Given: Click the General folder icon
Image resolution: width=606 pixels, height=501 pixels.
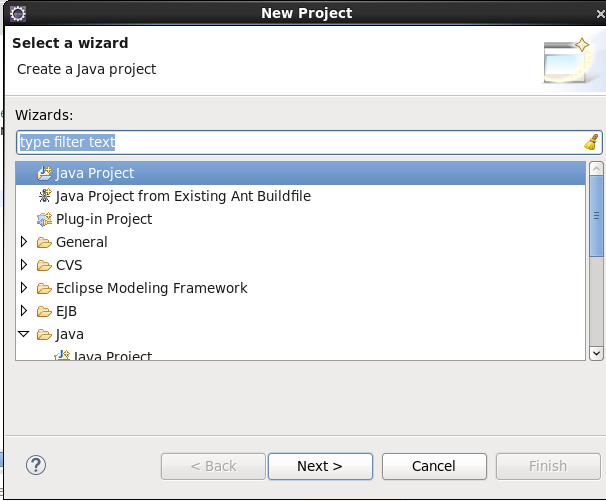Looking at the screenshot, I should (44, 242).
